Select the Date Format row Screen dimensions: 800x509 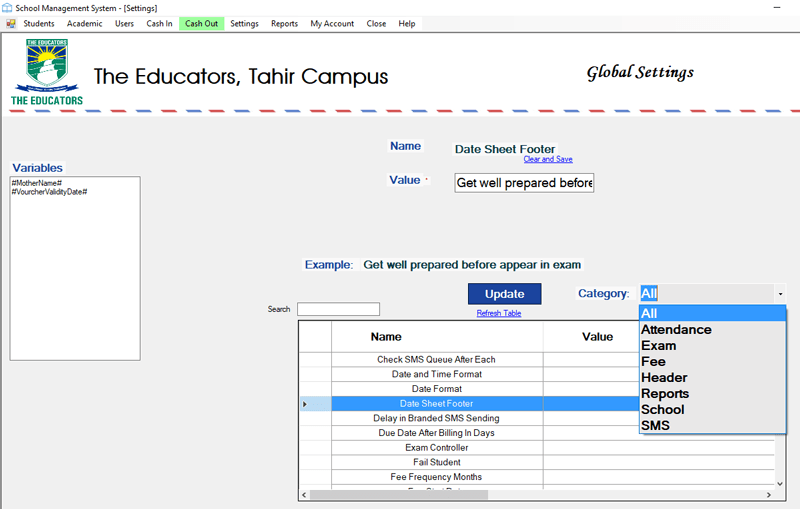[436, 389]
